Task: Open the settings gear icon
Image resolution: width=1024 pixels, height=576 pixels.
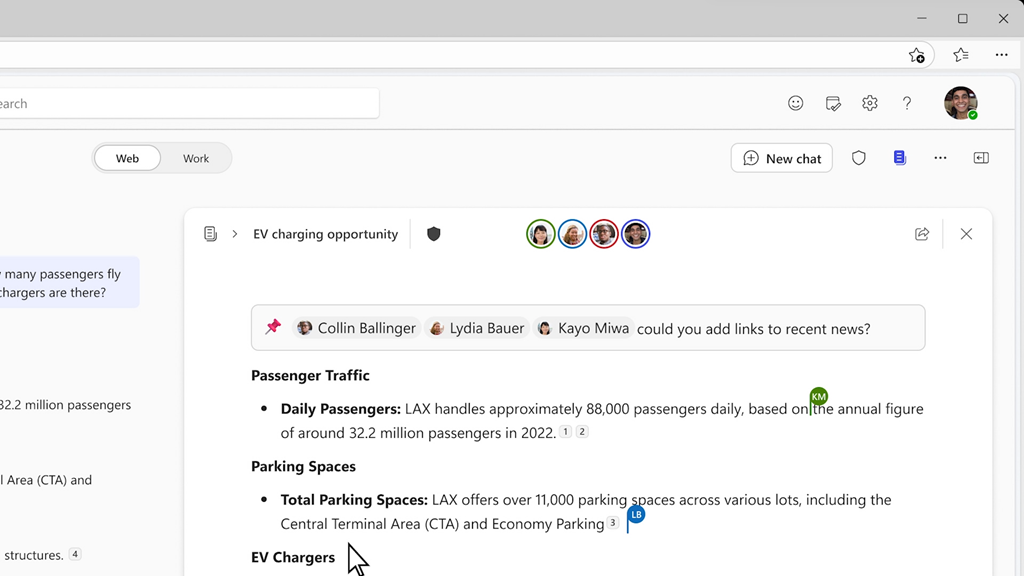Action: tap(870, 103)
